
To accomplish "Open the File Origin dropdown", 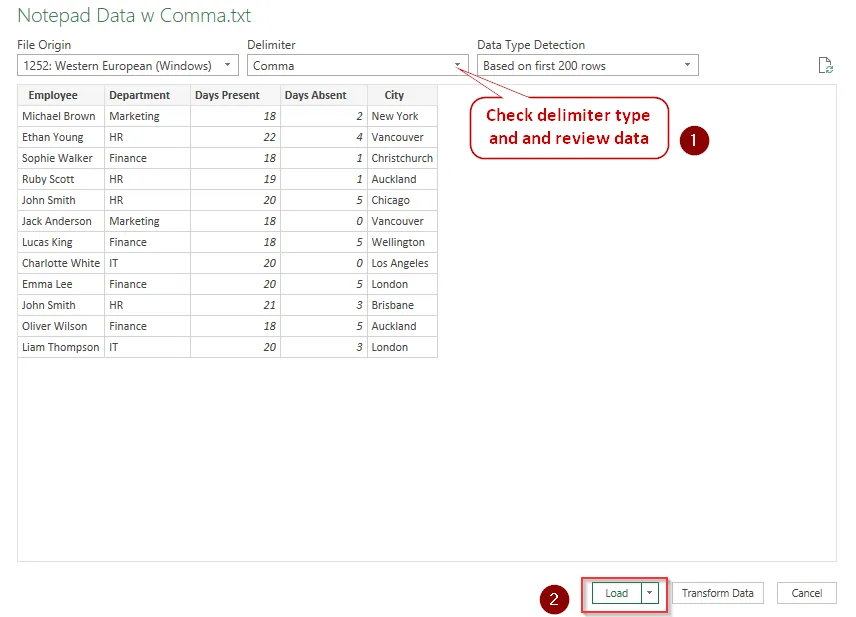I will (x=128, y=66).
